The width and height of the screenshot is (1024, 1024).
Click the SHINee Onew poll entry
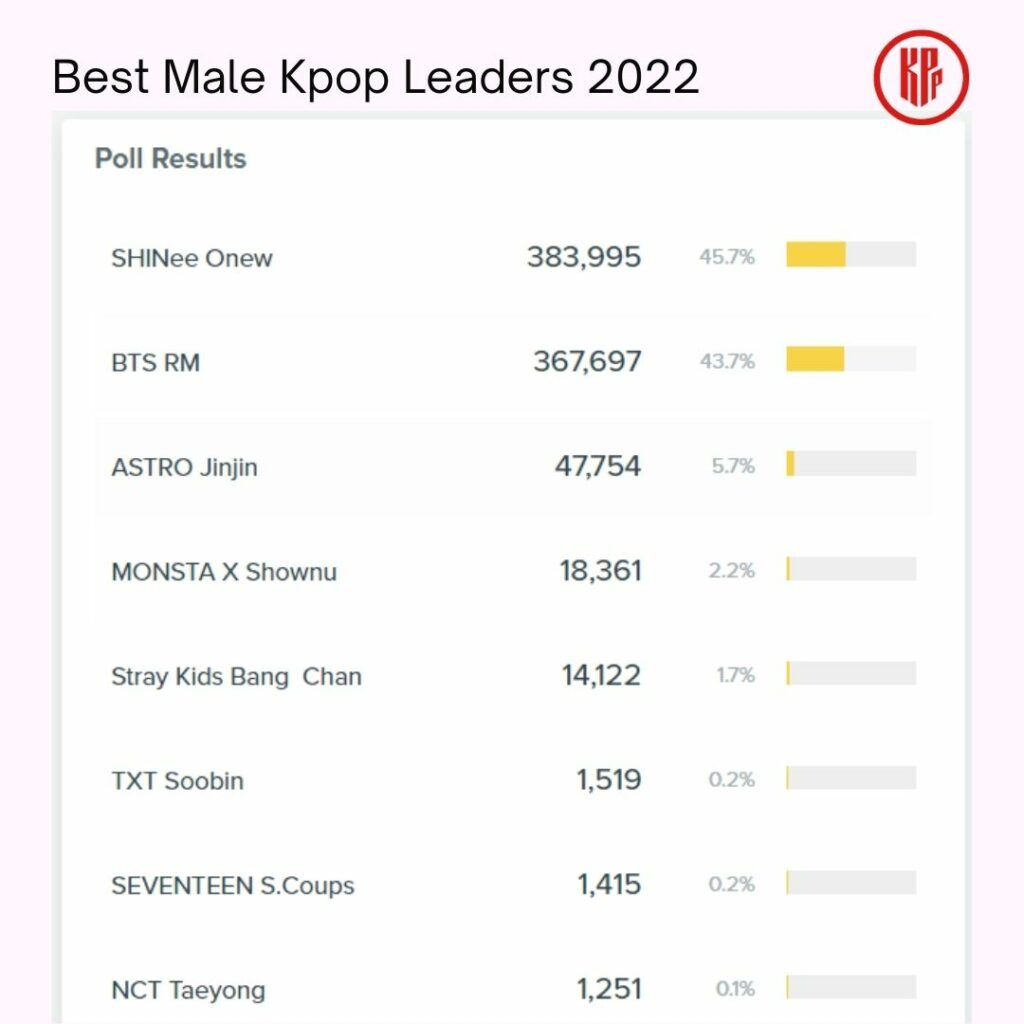click(192, 258)
